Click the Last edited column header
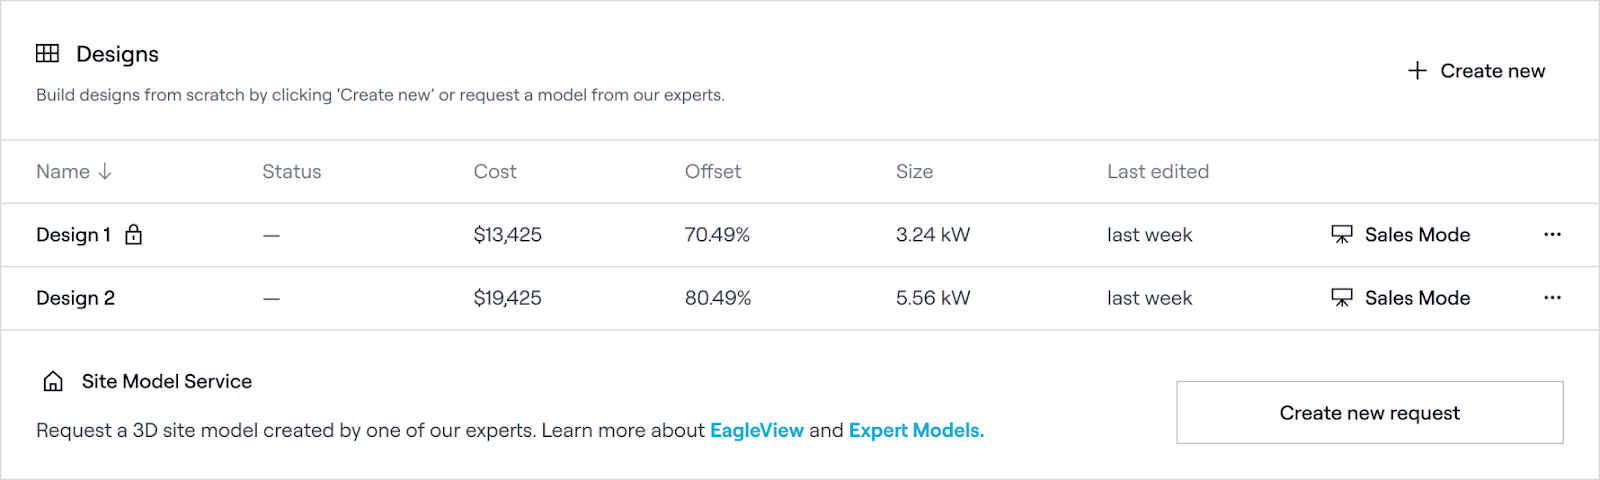 (1158, 172)
